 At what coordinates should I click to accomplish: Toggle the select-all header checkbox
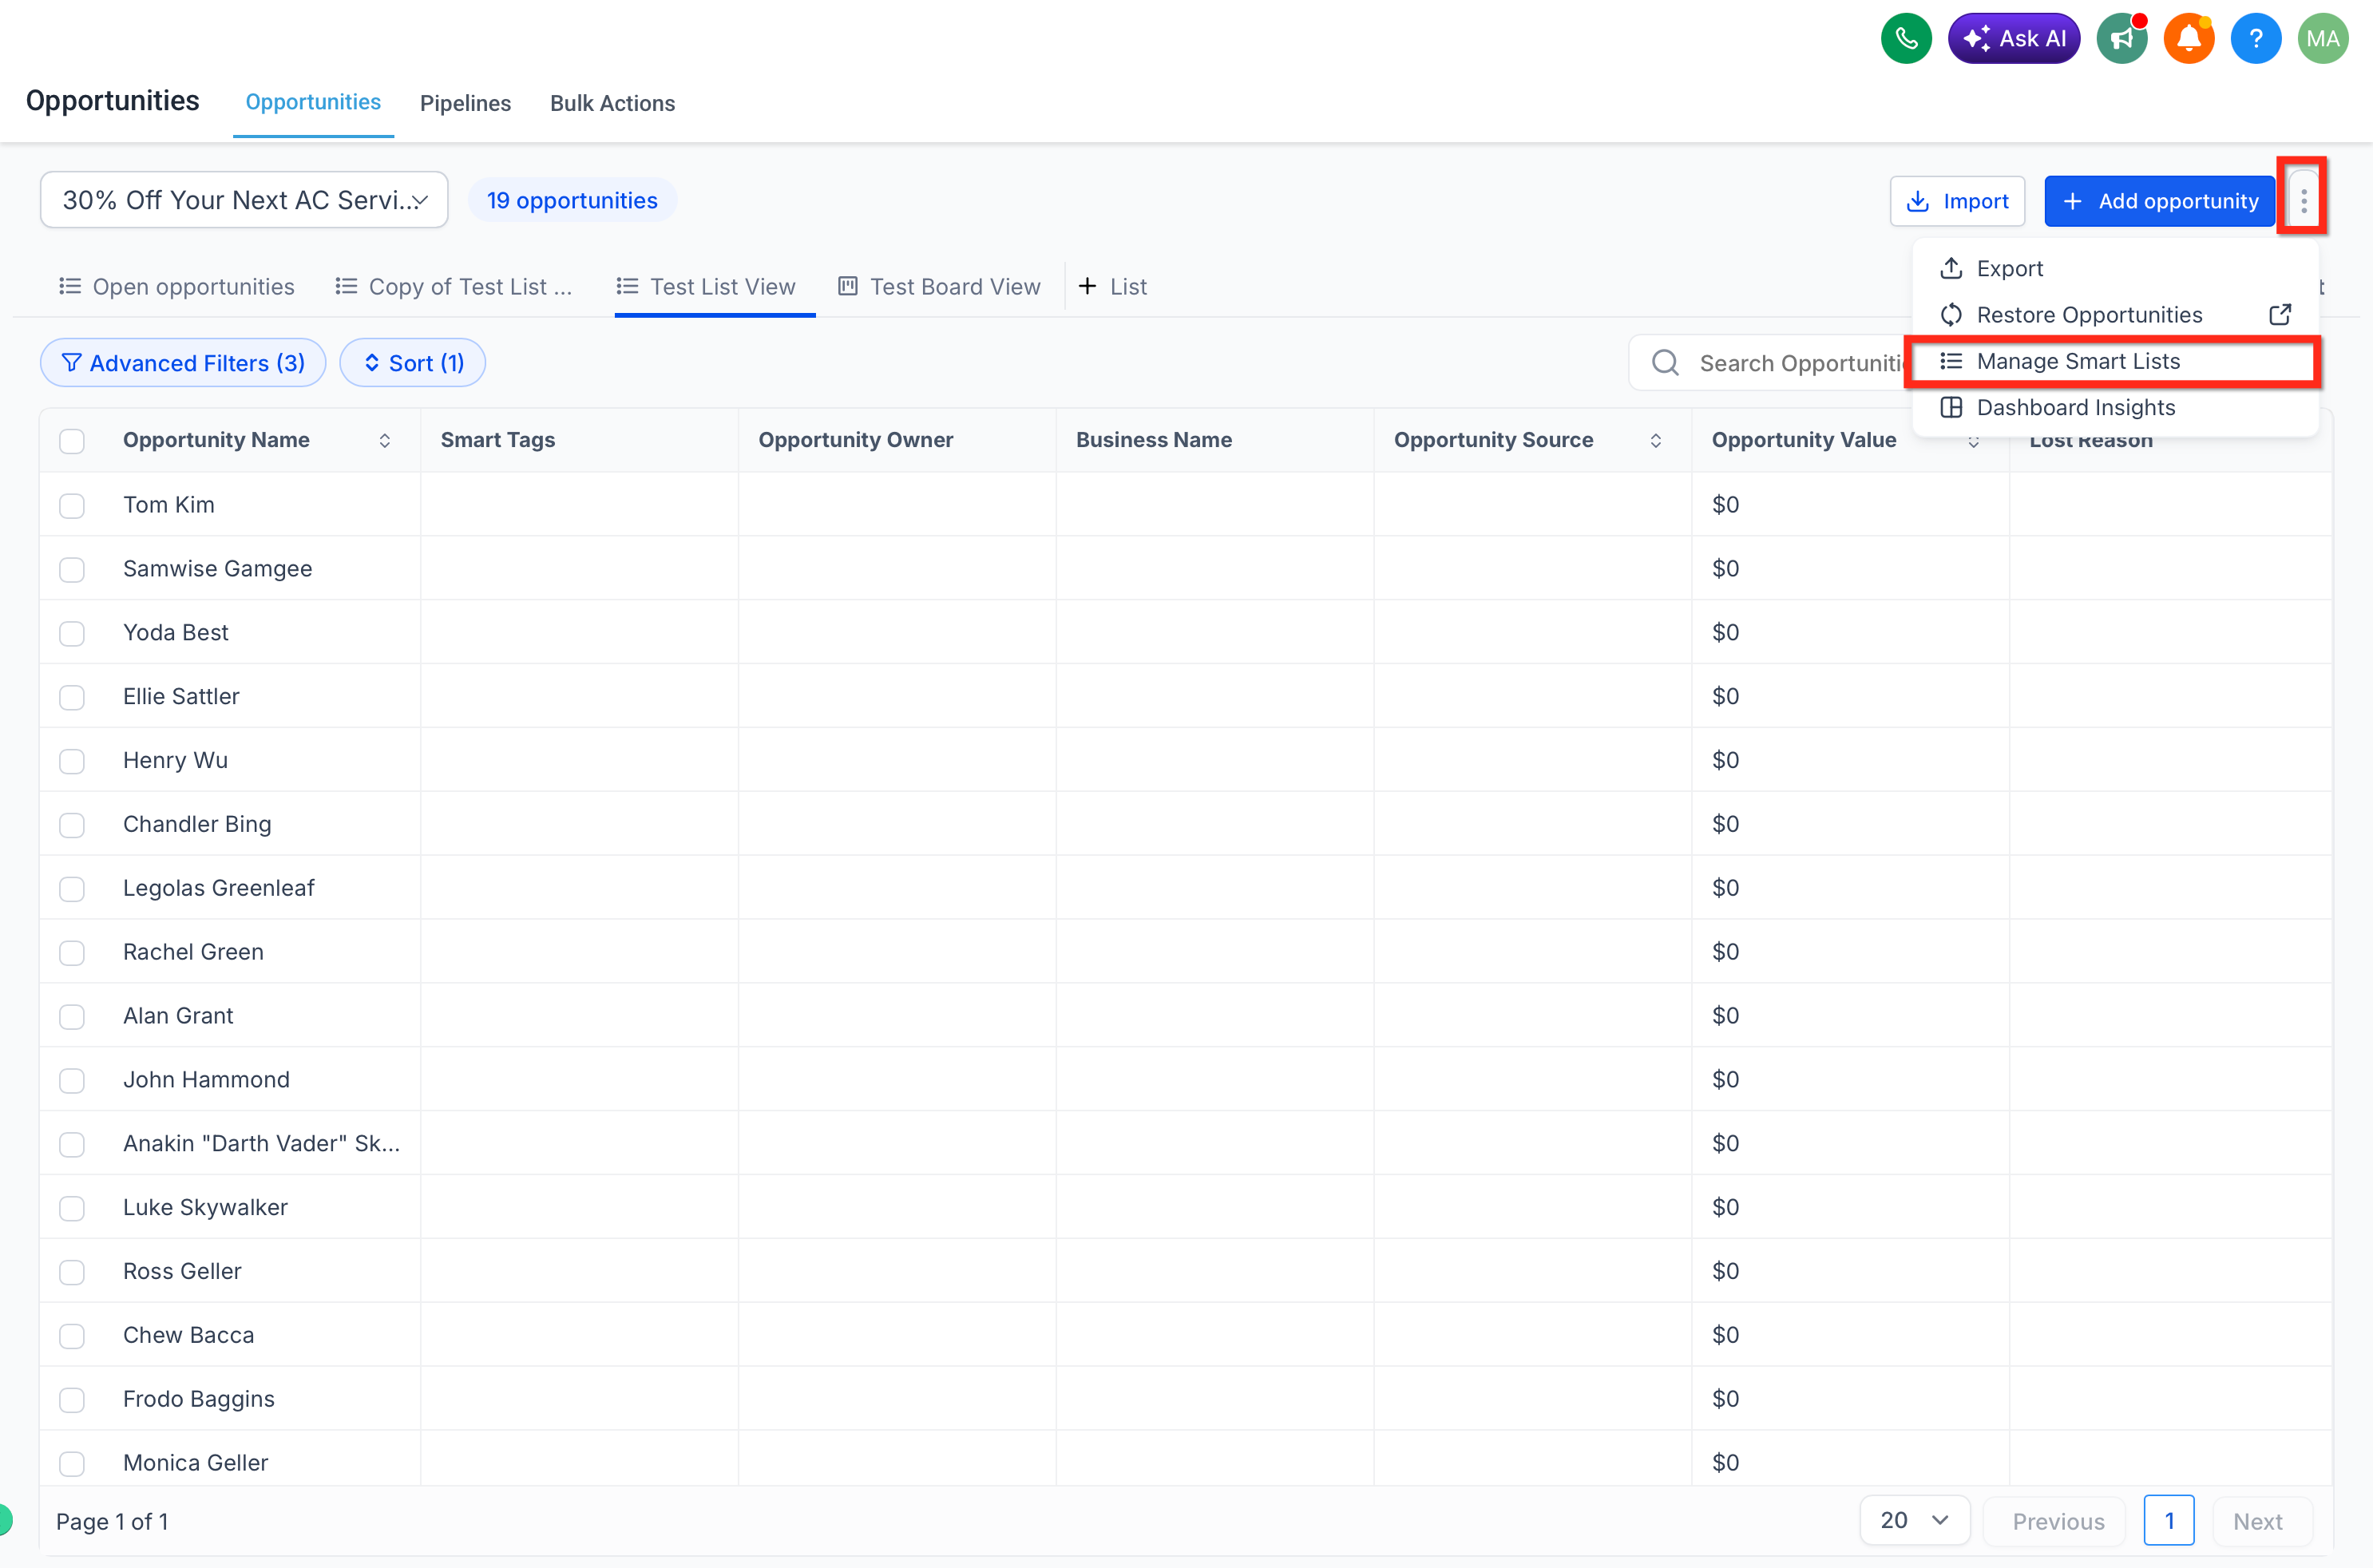coord(72,441)
